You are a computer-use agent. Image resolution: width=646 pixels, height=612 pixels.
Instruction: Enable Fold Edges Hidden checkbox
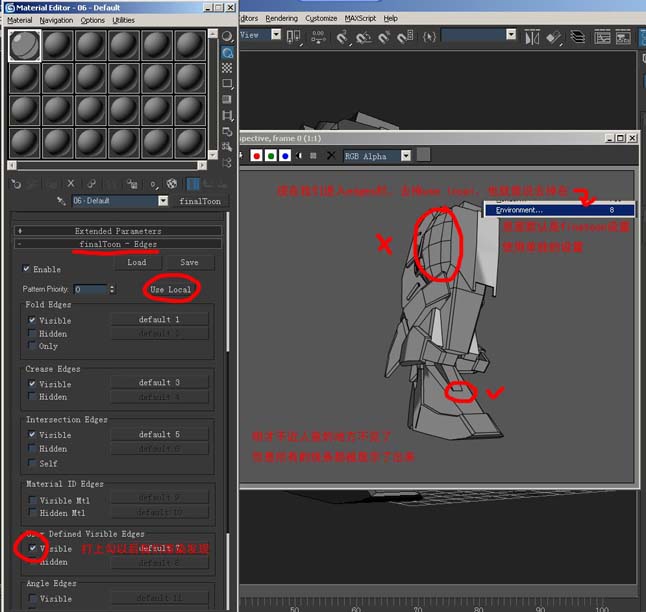tap(32, 333)
